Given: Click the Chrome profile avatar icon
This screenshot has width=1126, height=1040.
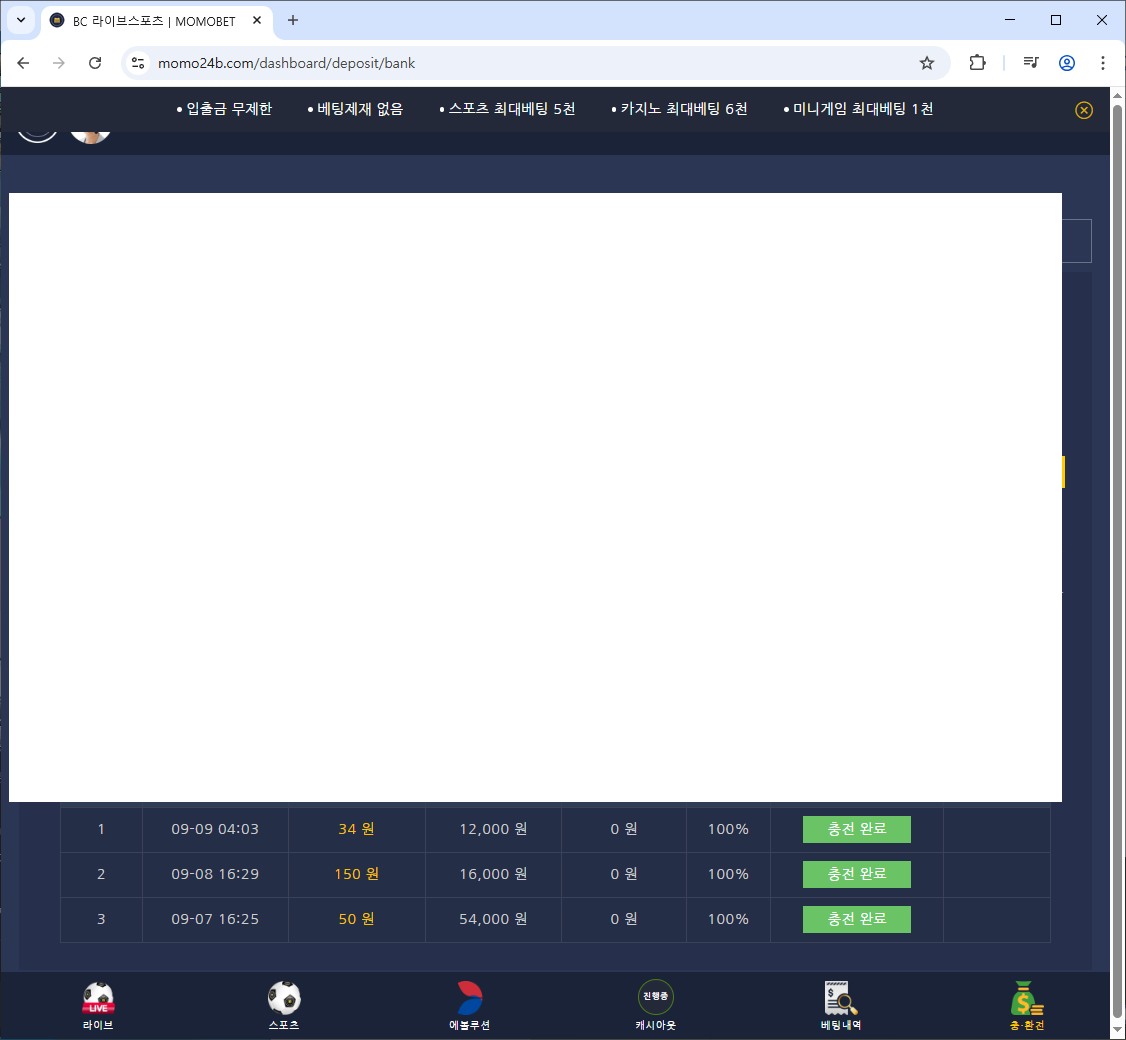Looking at the screenshot, I should pyautogui.click(x=1067, y=63).
